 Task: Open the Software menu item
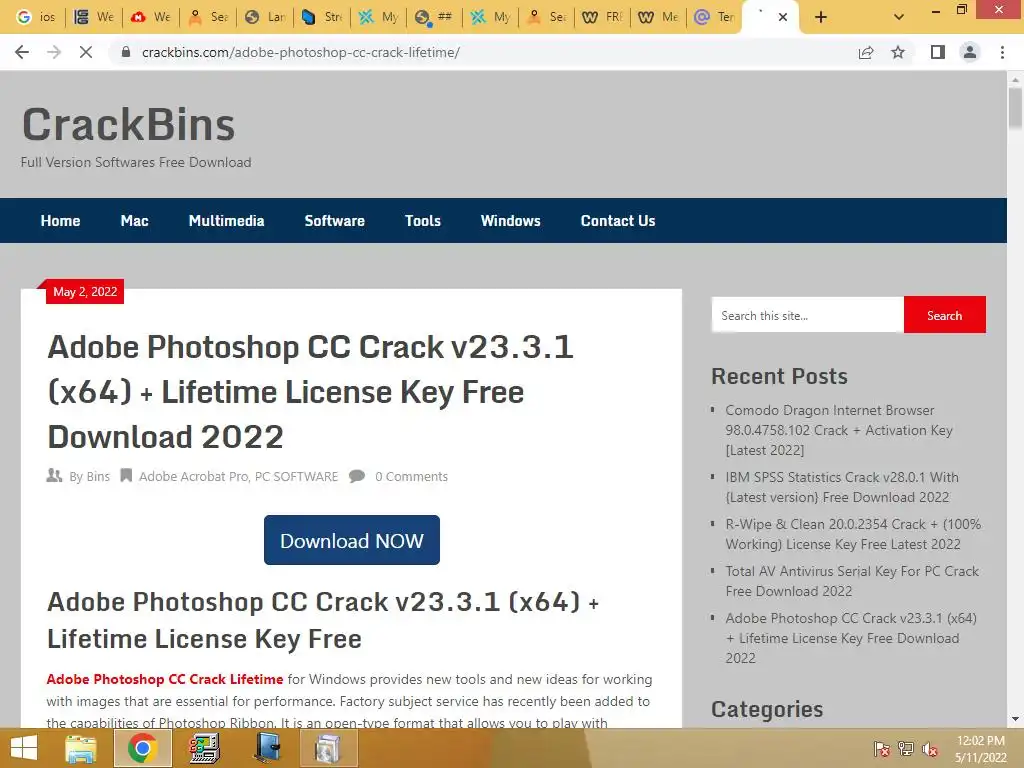[334, 221]
